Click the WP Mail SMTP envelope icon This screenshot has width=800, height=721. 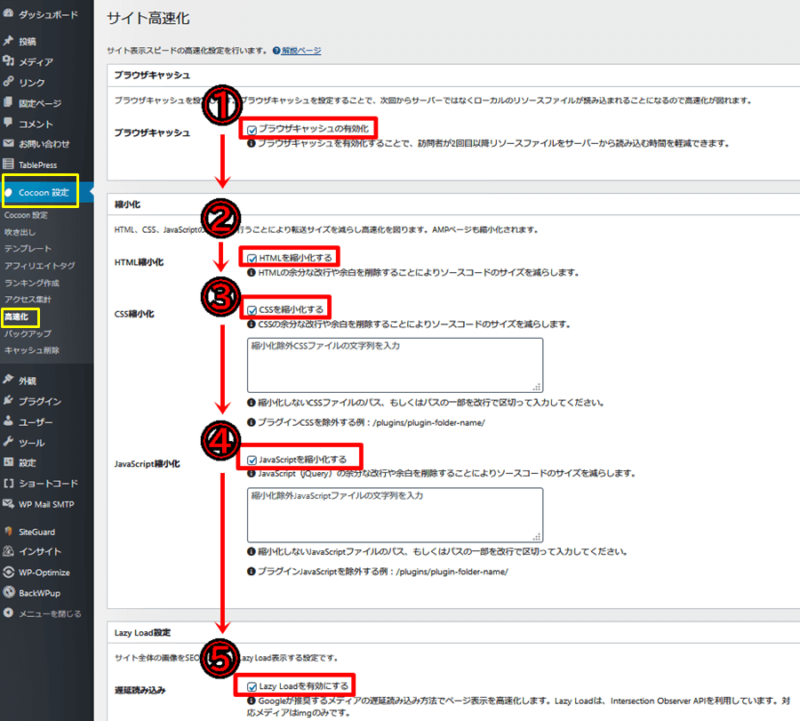click(x=8, y=504)
